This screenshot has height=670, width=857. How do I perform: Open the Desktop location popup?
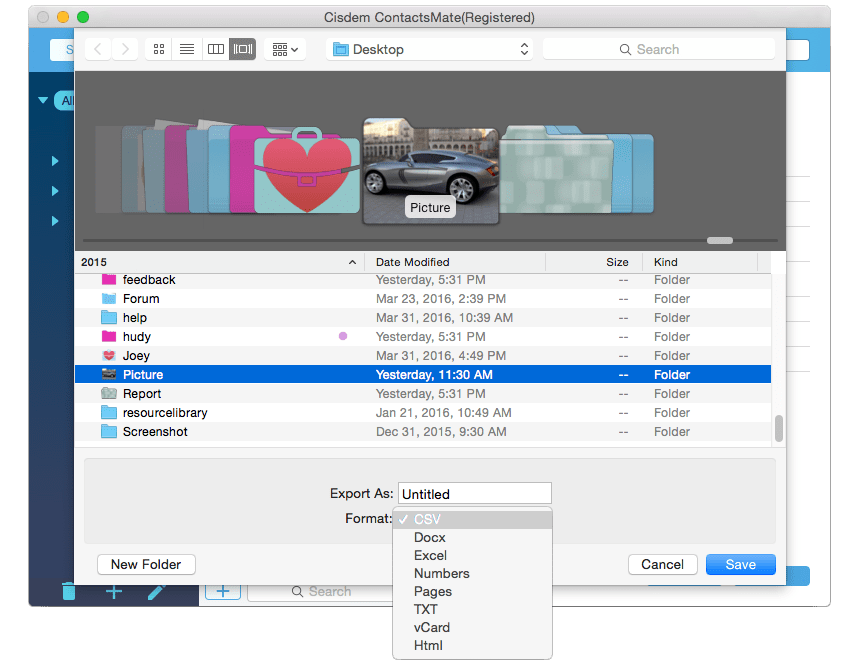(x=430, y=49)
